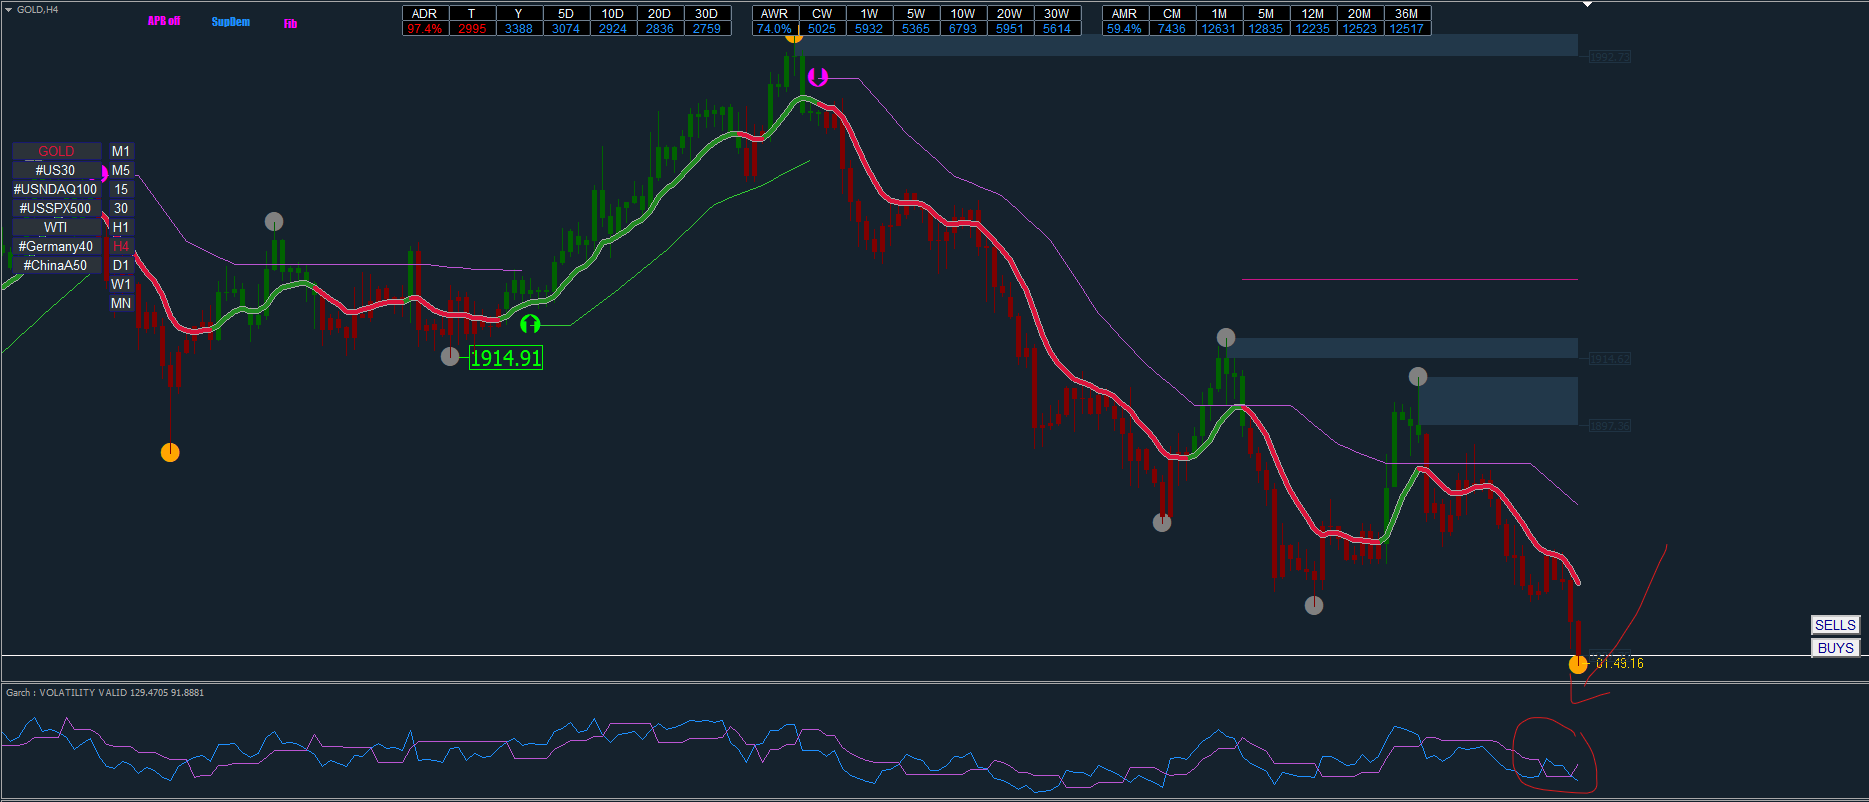Click gray circle marker nearest timeframe buttons
The width and height of the screenshot is (1869, 802).
coord(274,221)
